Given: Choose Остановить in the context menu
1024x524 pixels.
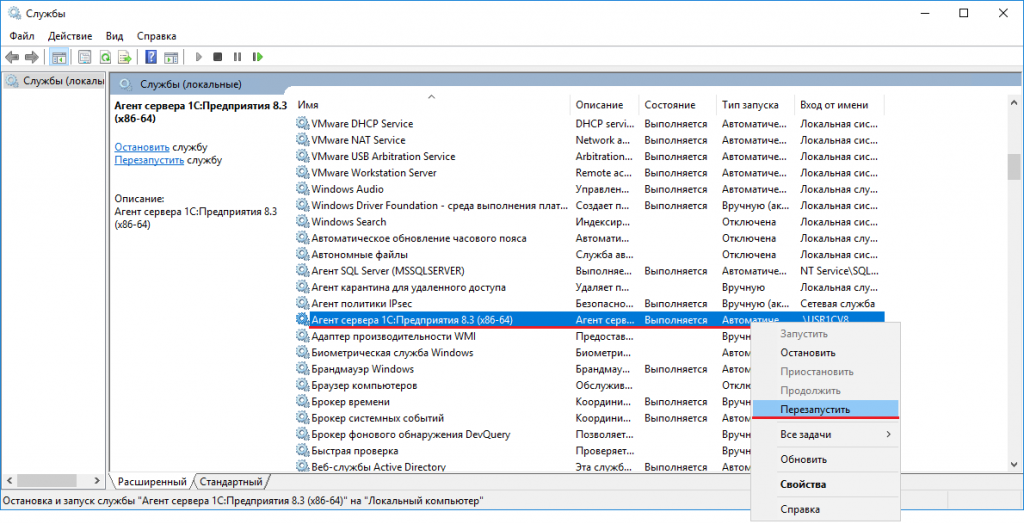Looking at the screenshot, I should [x=825, y=353].
